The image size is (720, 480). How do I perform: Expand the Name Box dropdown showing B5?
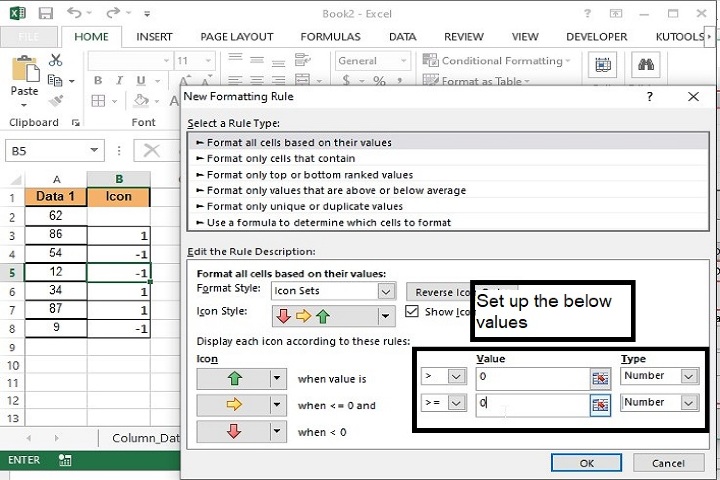[x=94, y=150]
